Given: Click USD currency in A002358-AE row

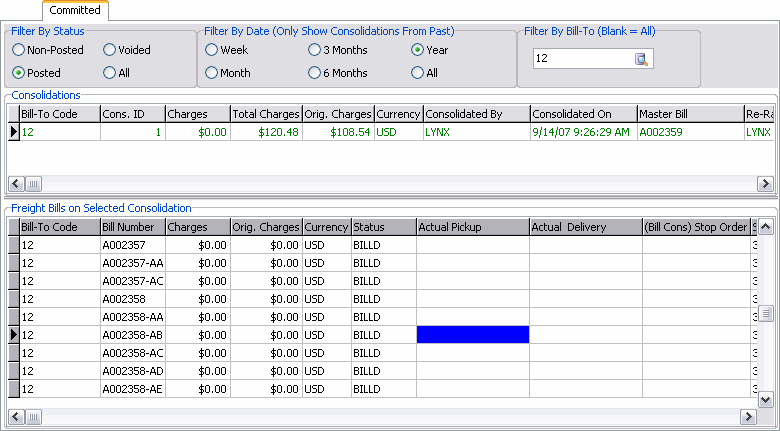Looking at the screenshot, I should pos(327,389).
